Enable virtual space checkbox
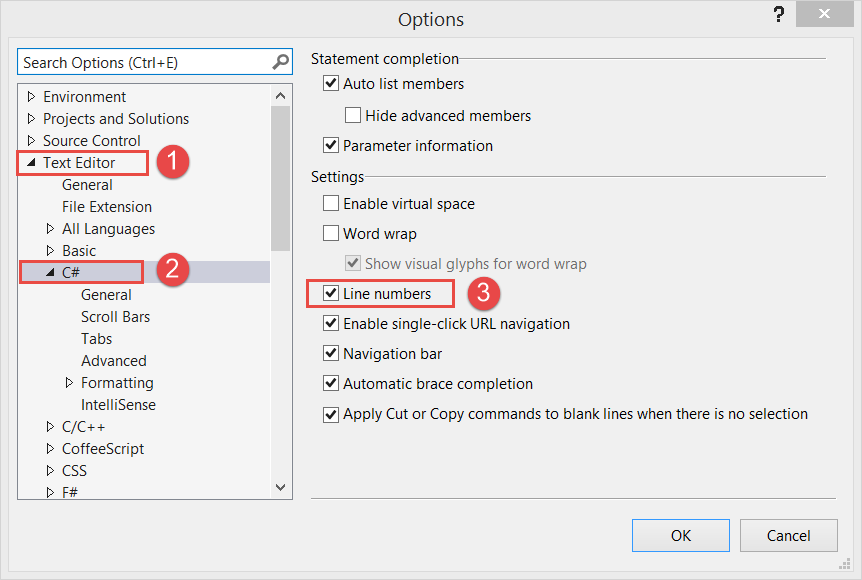The image size is (862, 580). (x=330, y=203)
